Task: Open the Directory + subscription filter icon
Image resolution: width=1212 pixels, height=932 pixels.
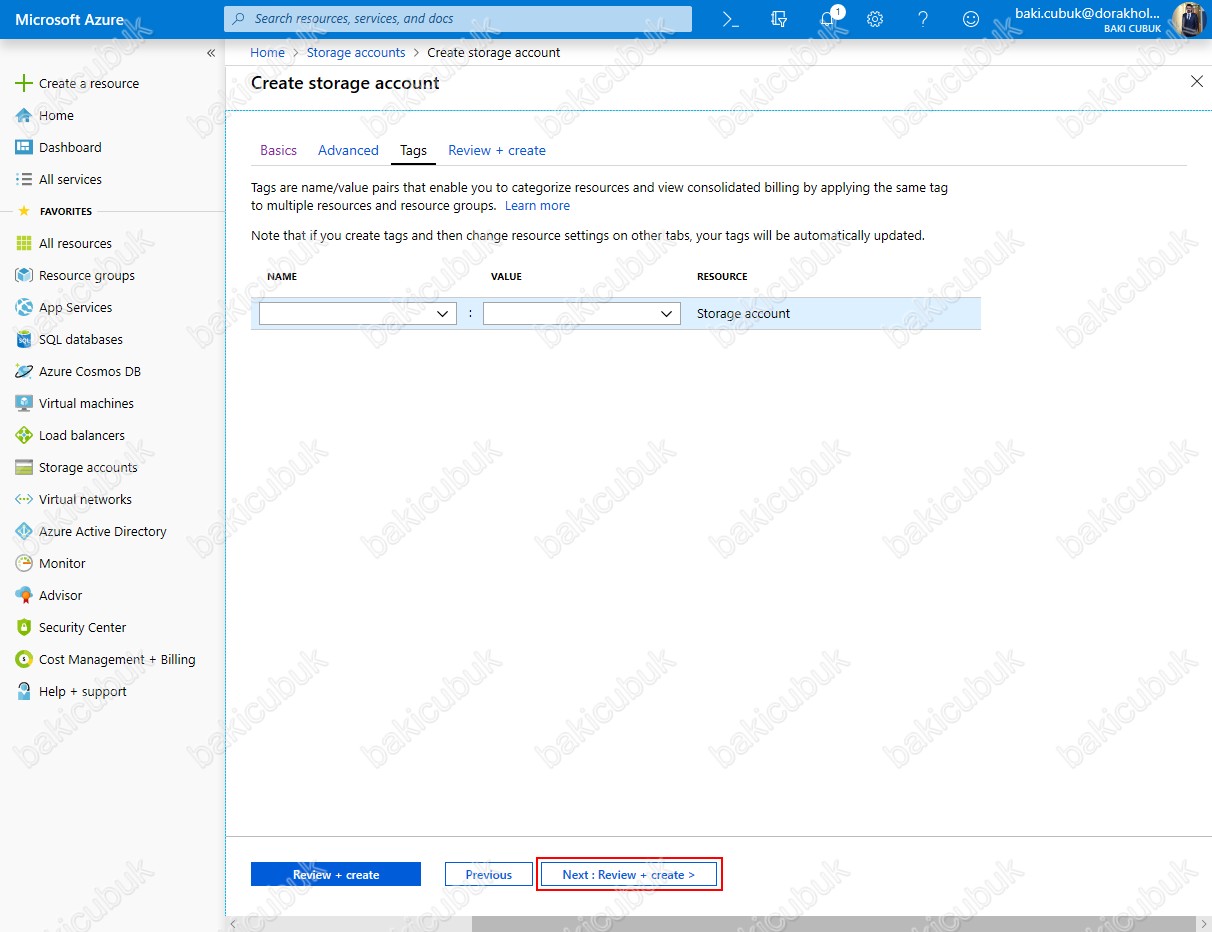Action: coord(779,19)
